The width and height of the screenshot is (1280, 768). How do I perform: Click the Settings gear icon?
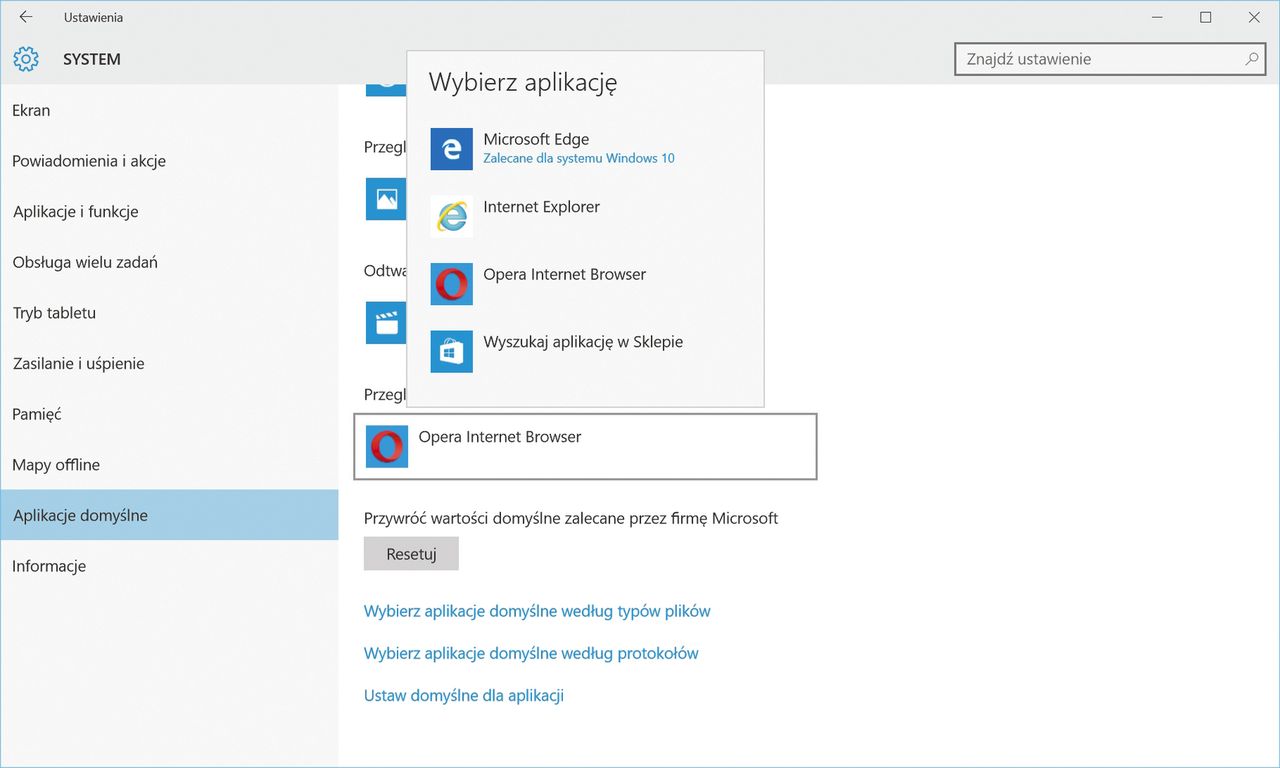coord(26,59)
